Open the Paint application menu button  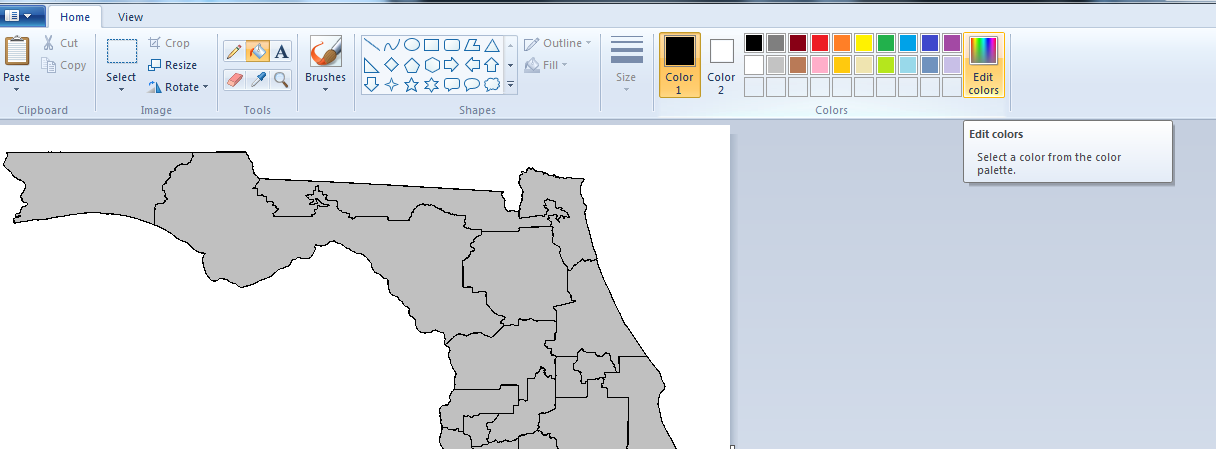point(22,15)
